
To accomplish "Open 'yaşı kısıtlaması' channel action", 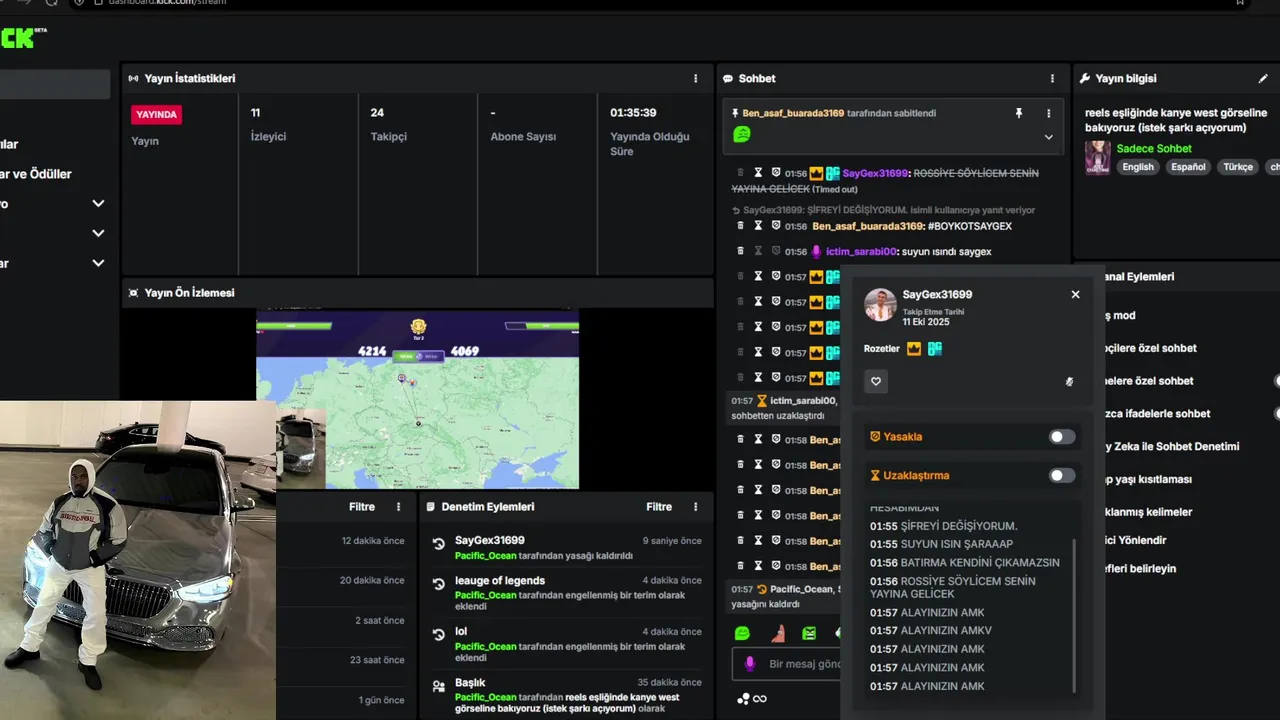I will point(1147,479).
